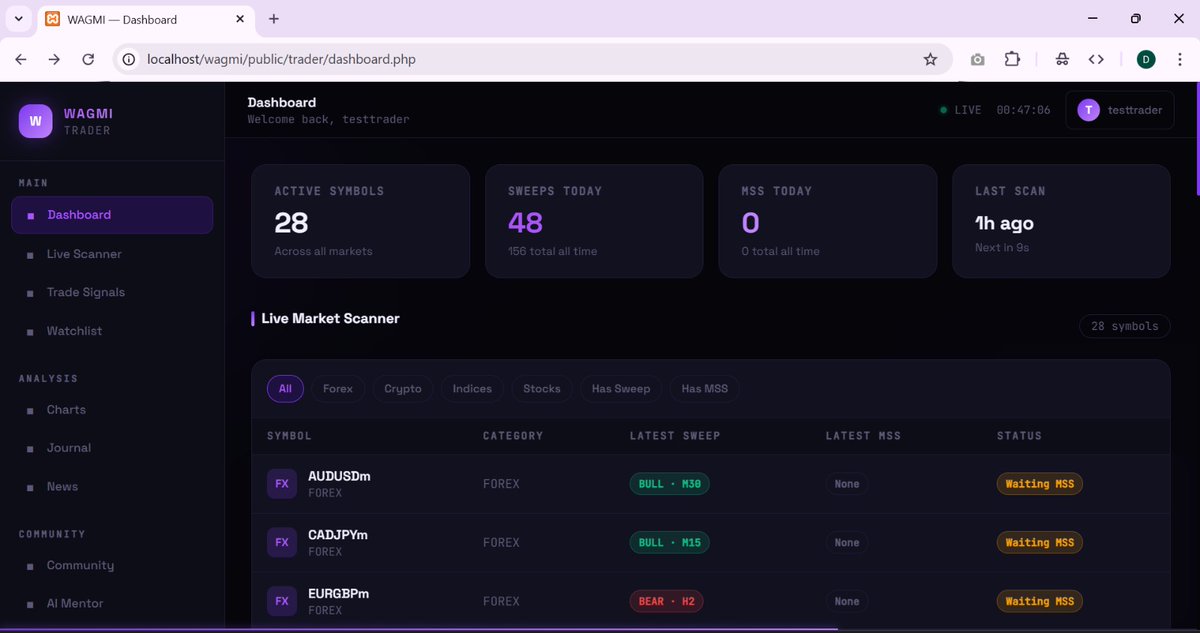Click the STATUS column header

pos(1019,436)
